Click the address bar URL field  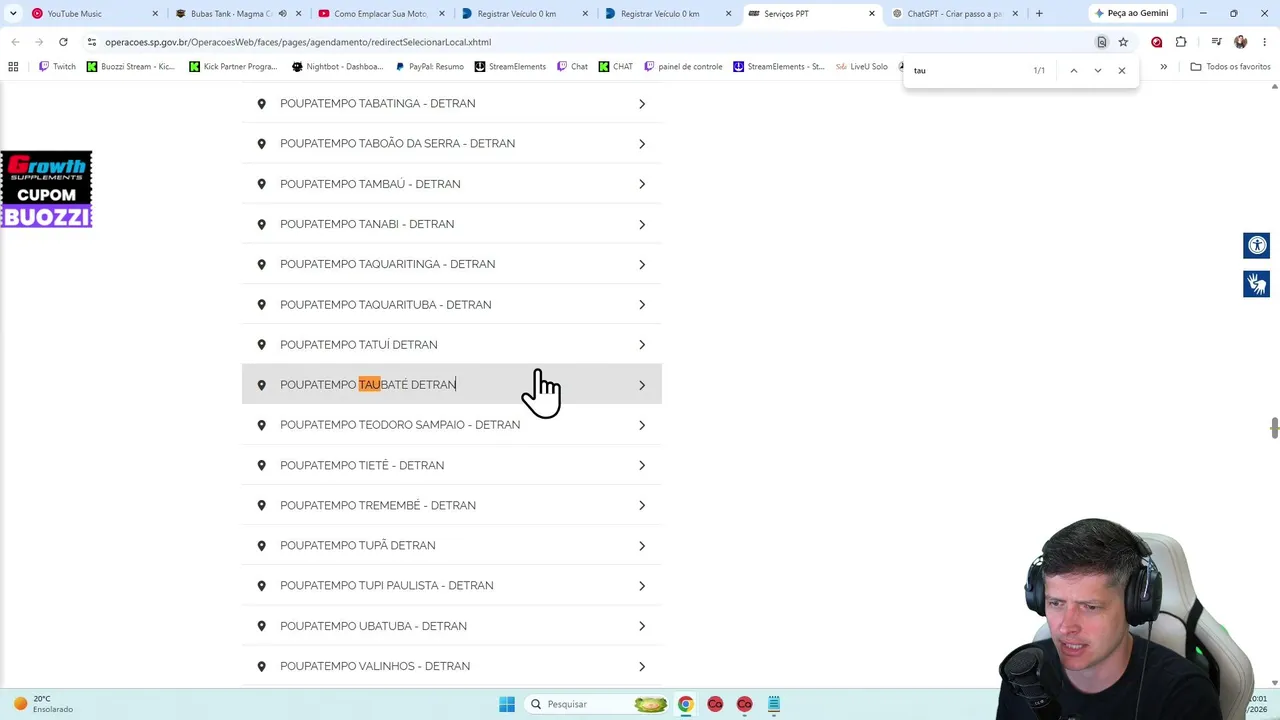(590, 42)
